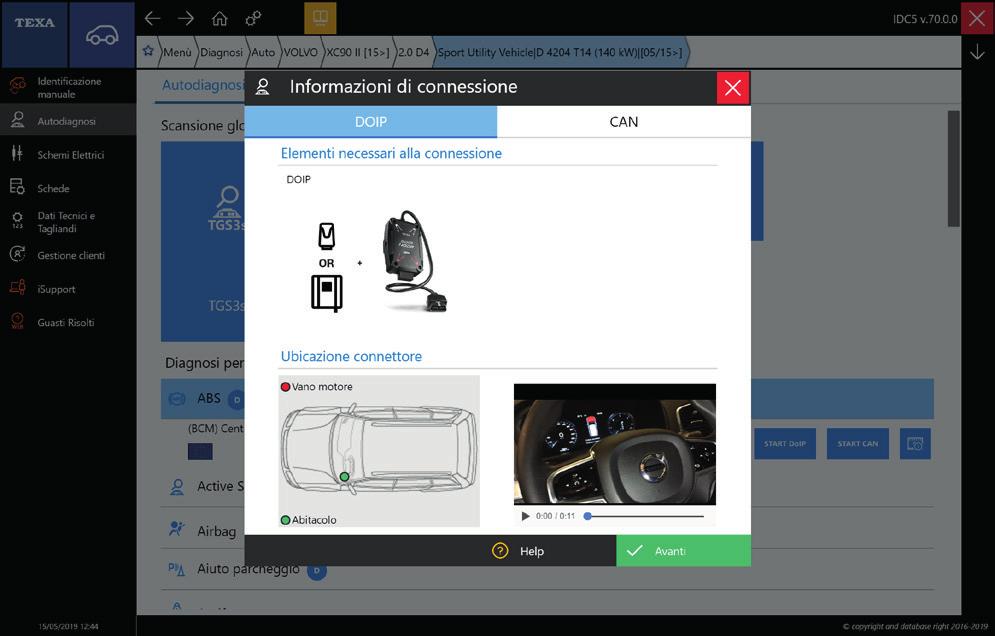Click the settings gears icon

[x=253, y=18]
